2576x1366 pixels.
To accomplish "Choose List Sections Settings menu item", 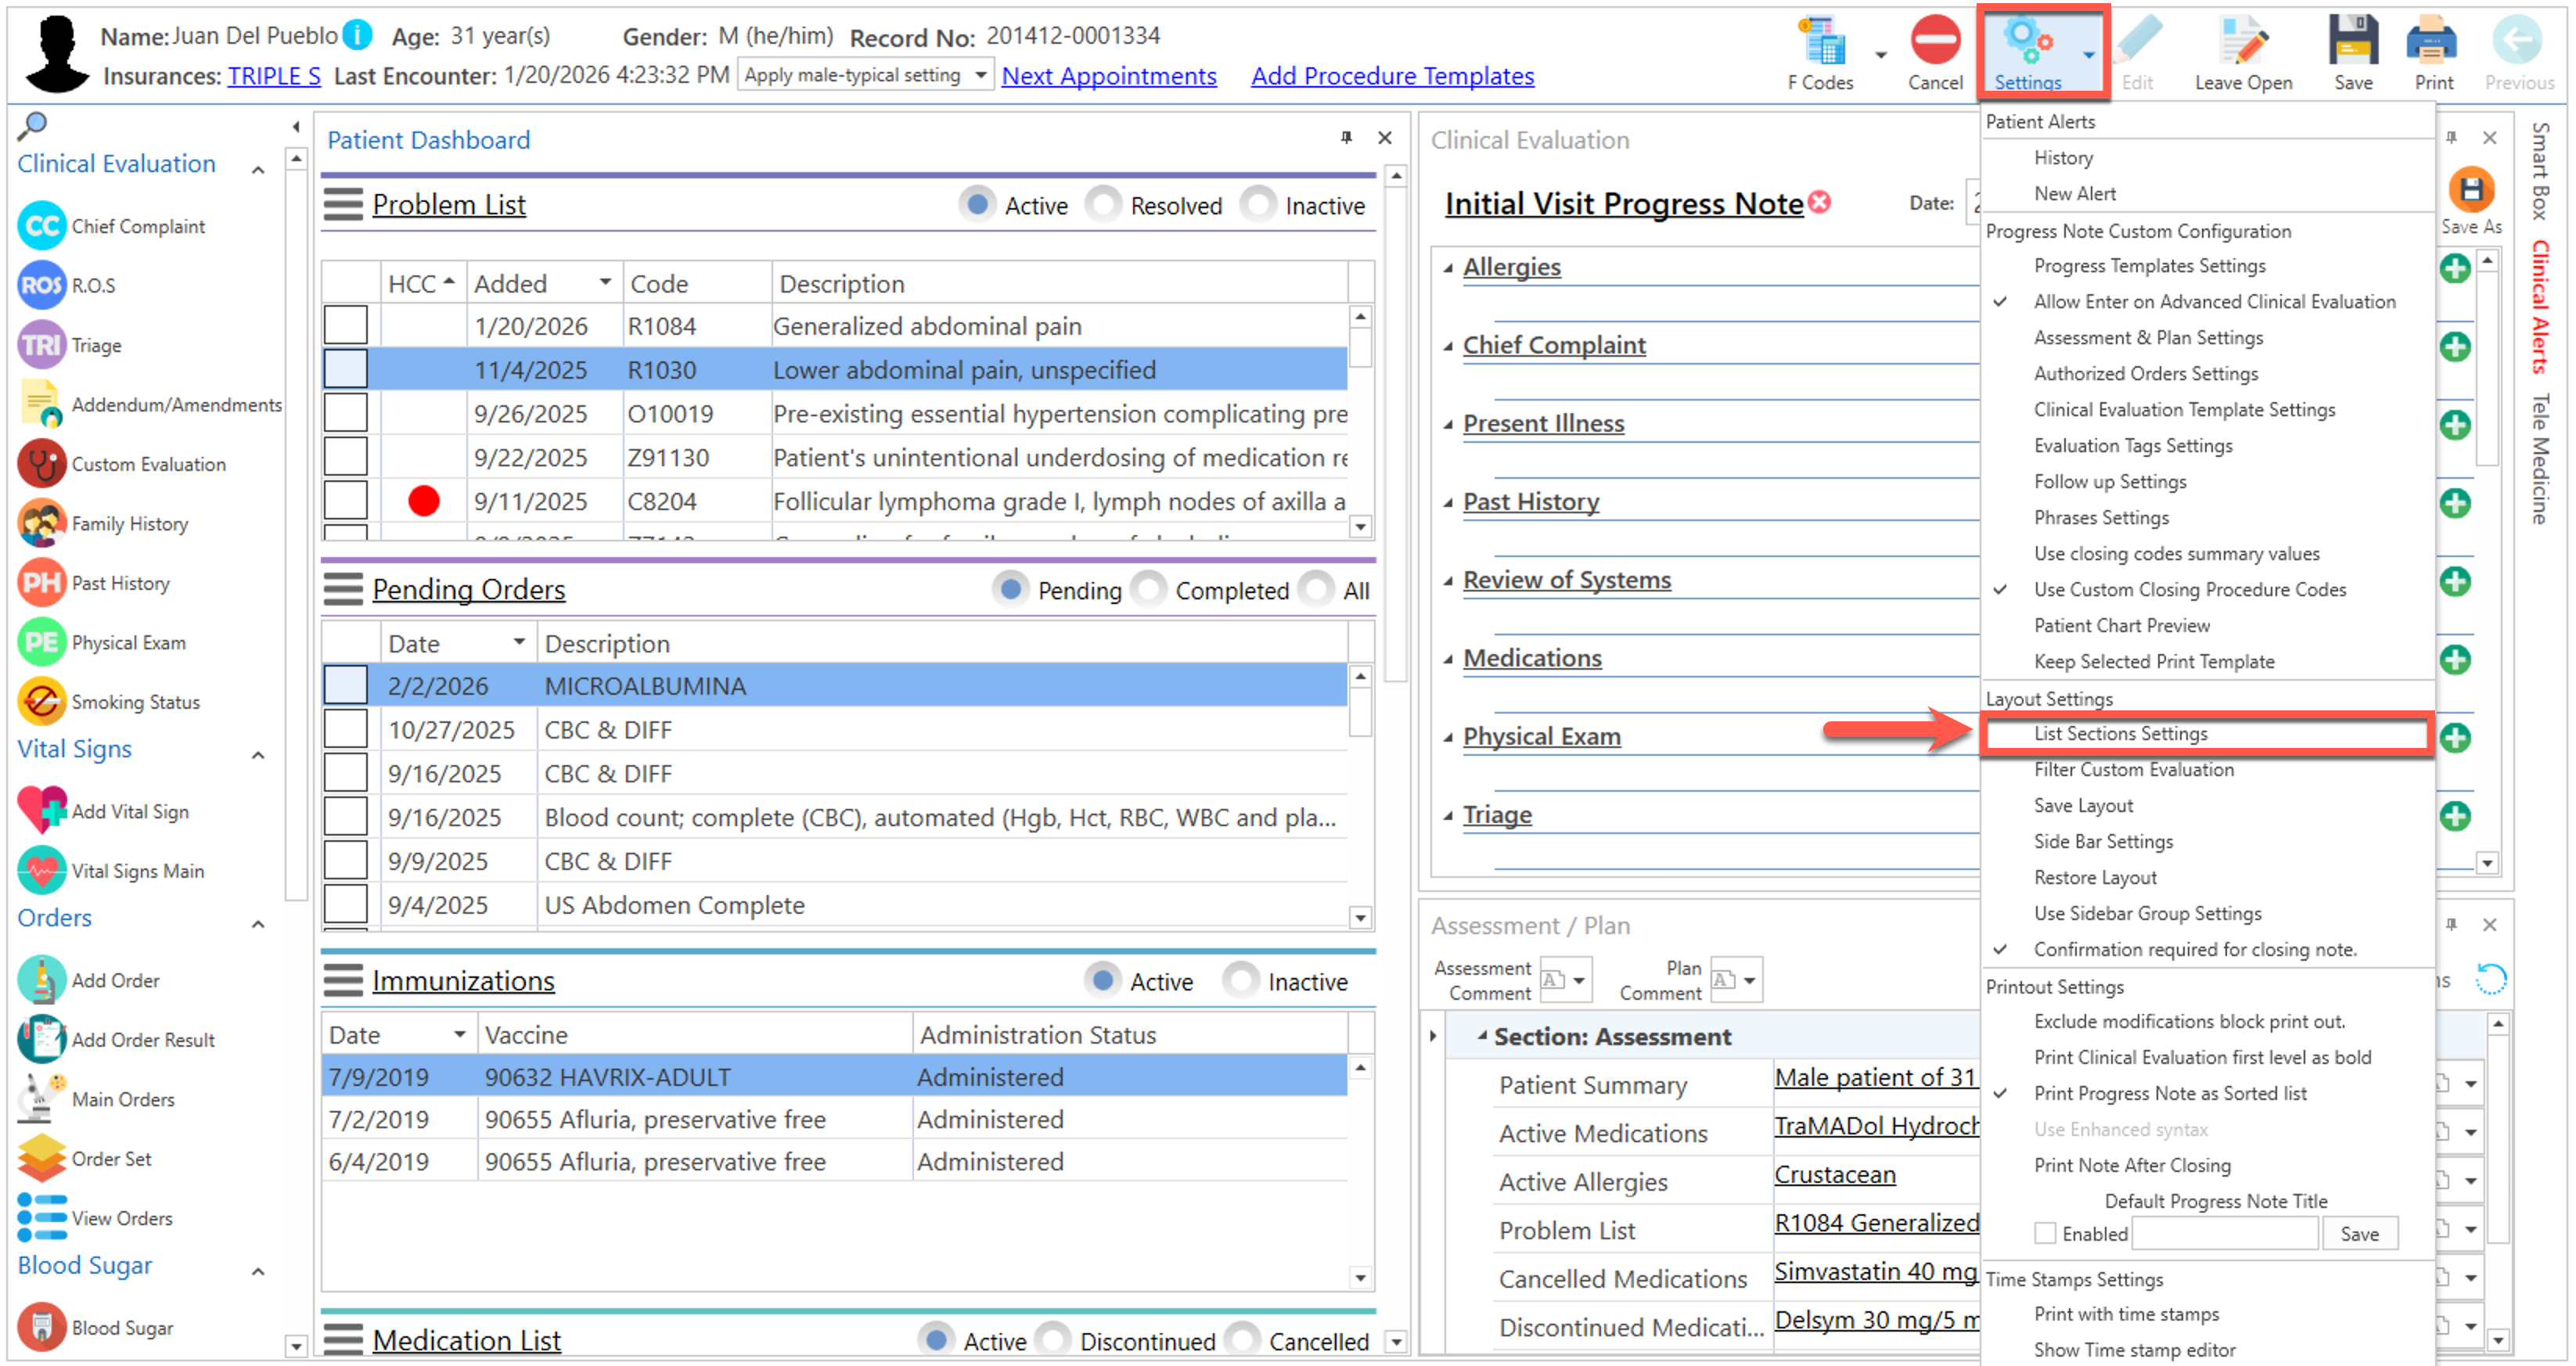I will point(2120,733).
